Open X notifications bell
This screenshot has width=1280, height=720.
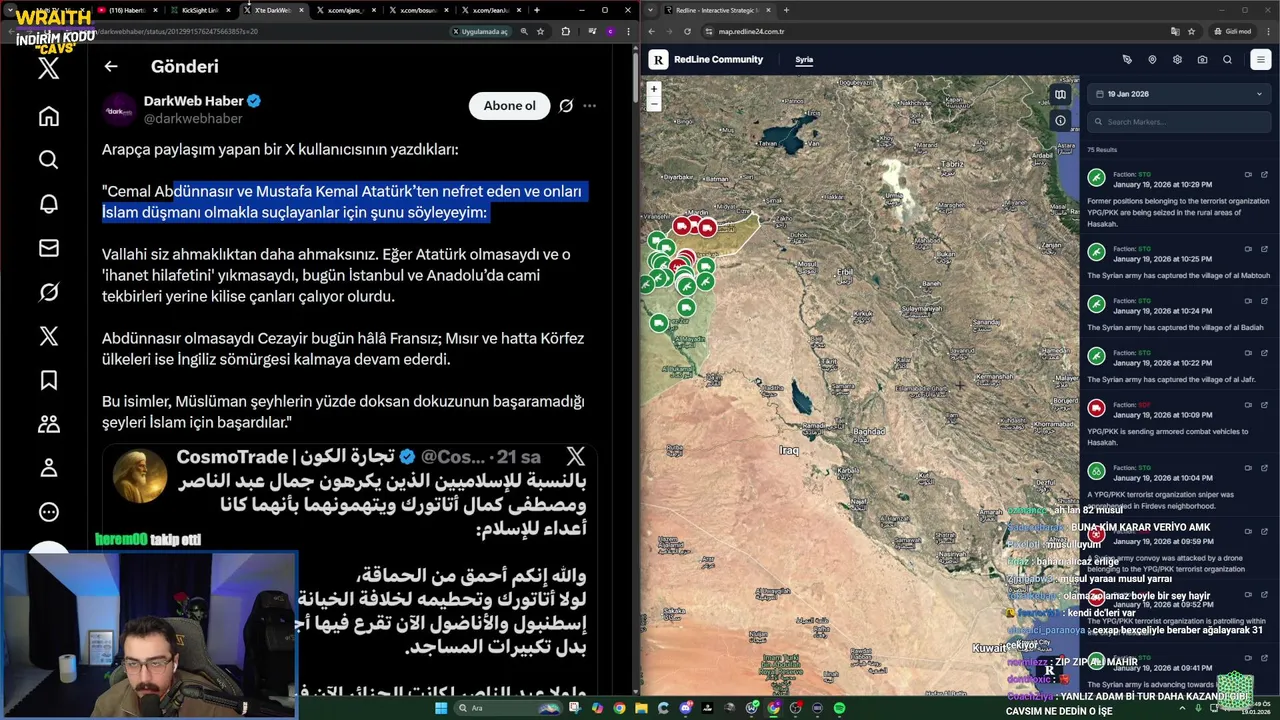(49, 204)
